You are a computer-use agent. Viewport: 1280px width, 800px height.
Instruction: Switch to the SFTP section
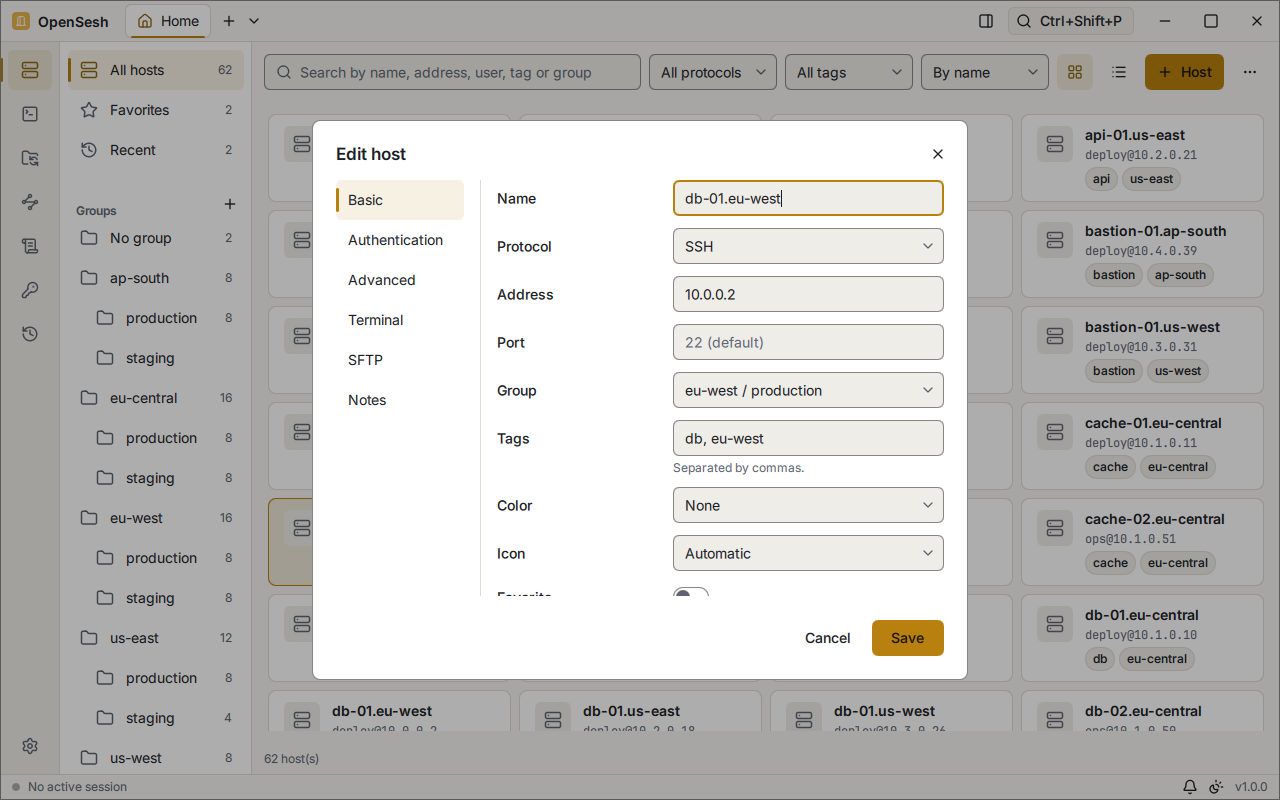tap(400, 360)
